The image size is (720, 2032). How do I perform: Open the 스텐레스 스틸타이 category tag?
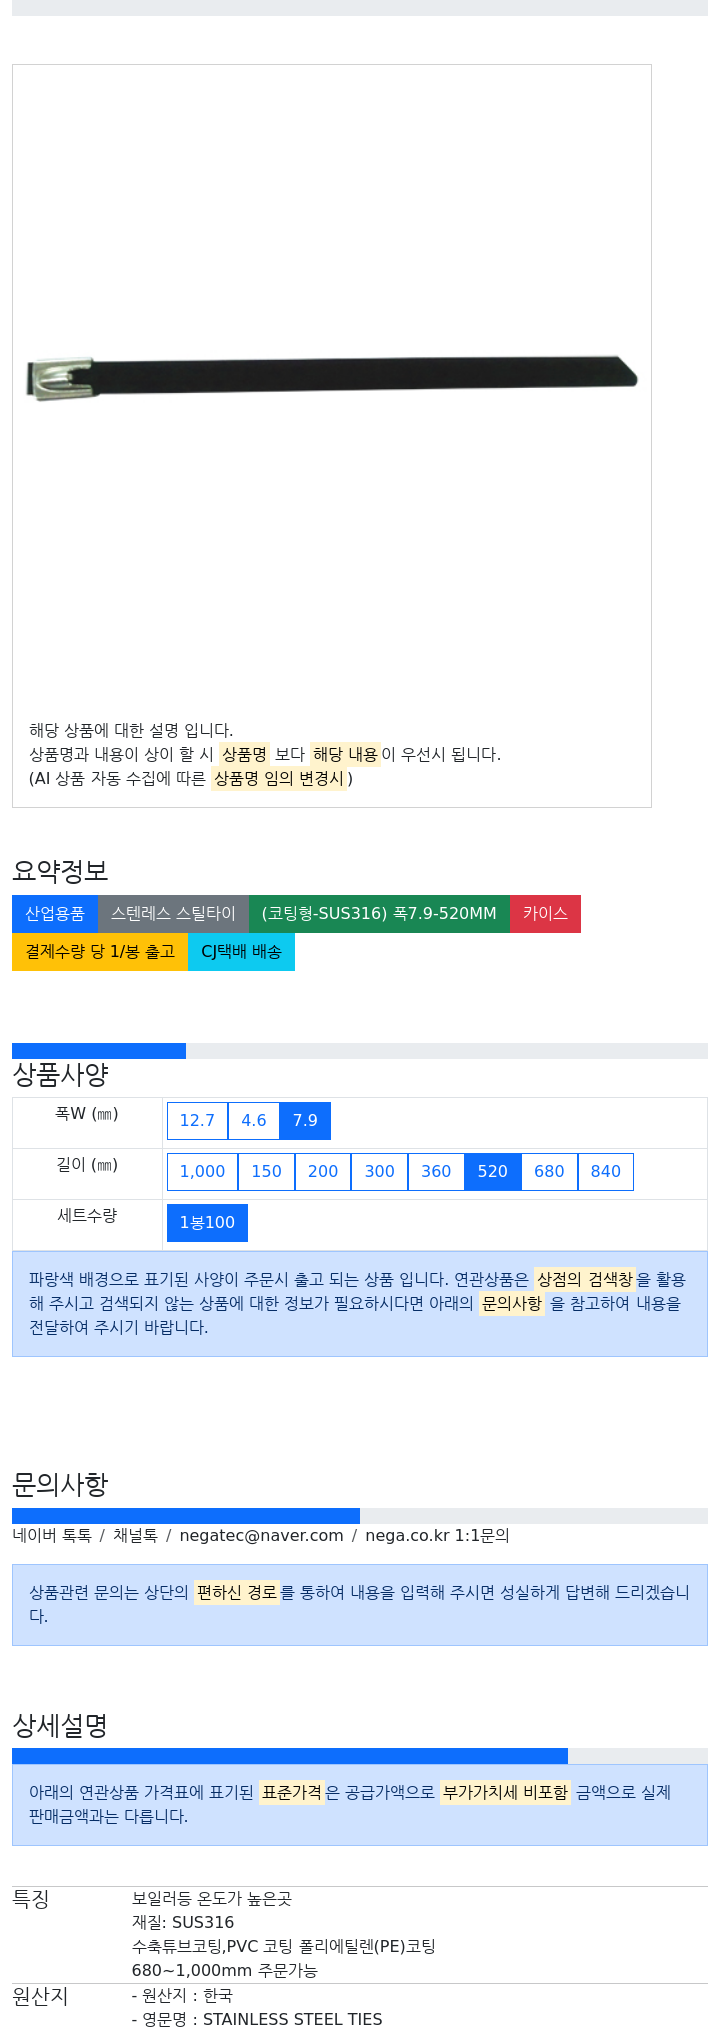(x=173, y=913)
